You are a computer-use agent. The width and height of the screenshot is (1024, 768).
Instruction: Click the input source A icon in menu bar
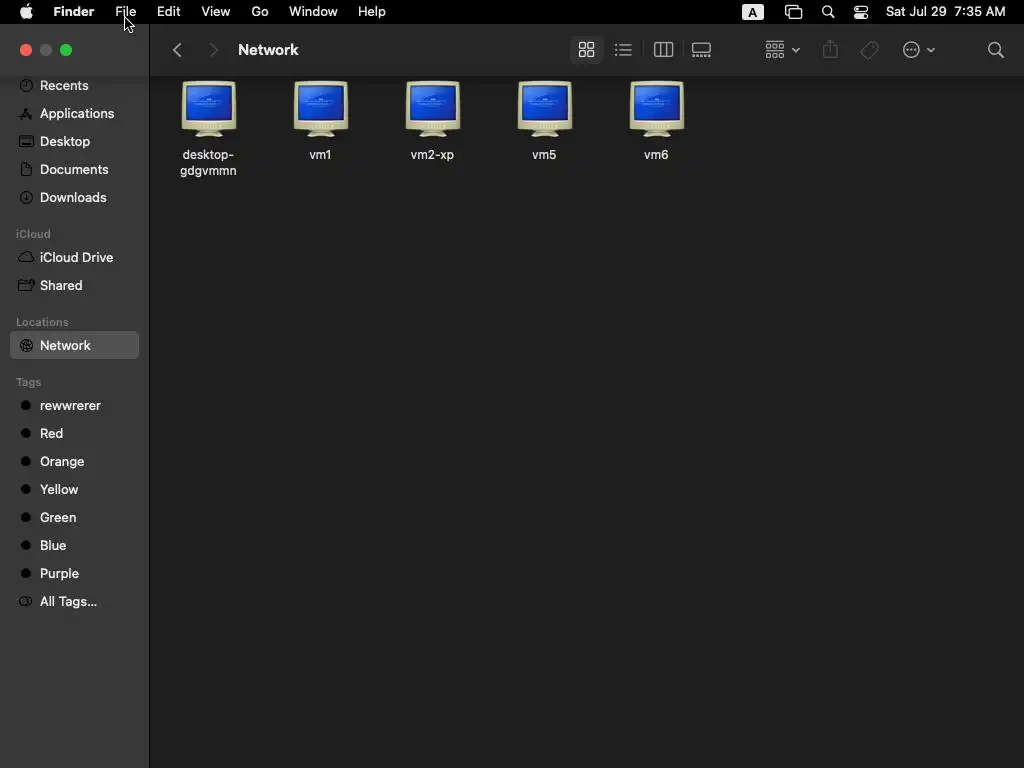pyautogui.click(x=753, y=12)
